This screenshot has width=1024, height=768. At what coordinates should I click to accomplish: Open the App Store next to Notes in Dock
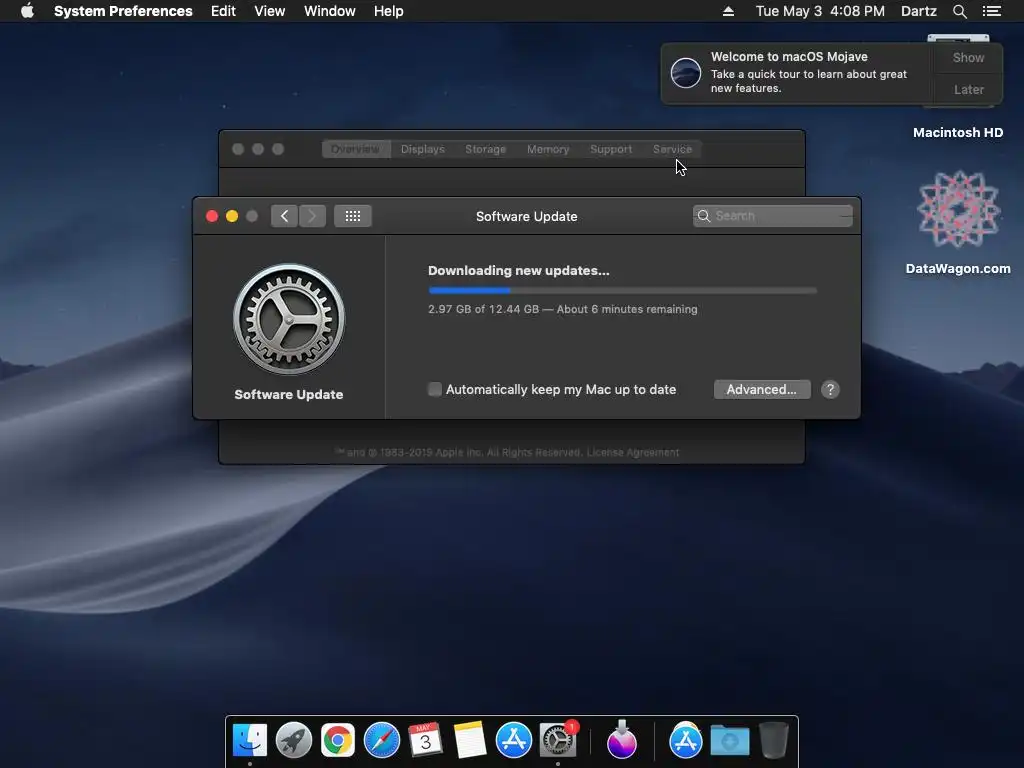(514, 741)
